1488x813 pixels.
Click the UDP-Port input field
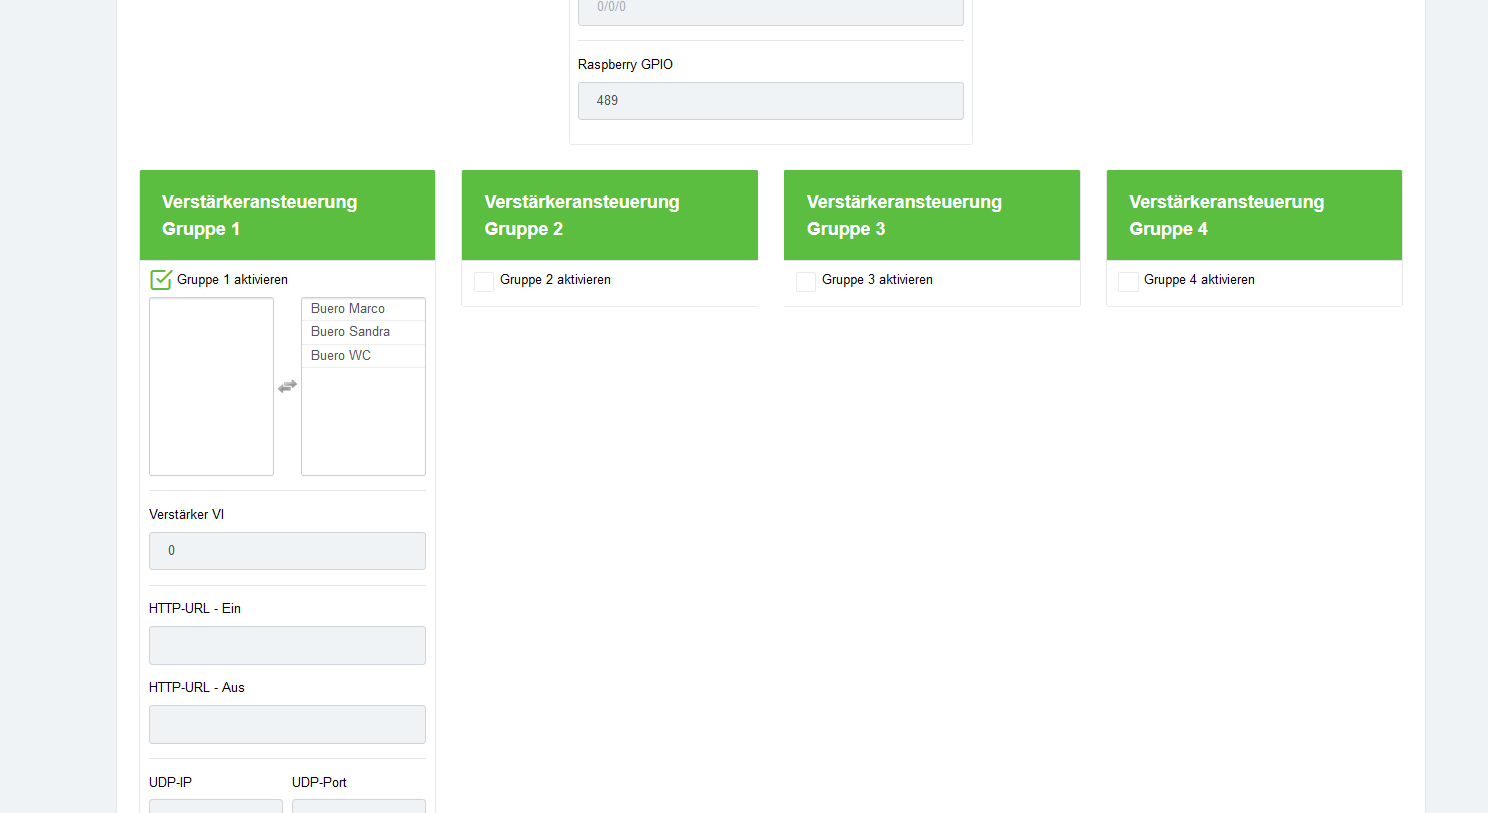pyautogui.click(x=358, y=806)
